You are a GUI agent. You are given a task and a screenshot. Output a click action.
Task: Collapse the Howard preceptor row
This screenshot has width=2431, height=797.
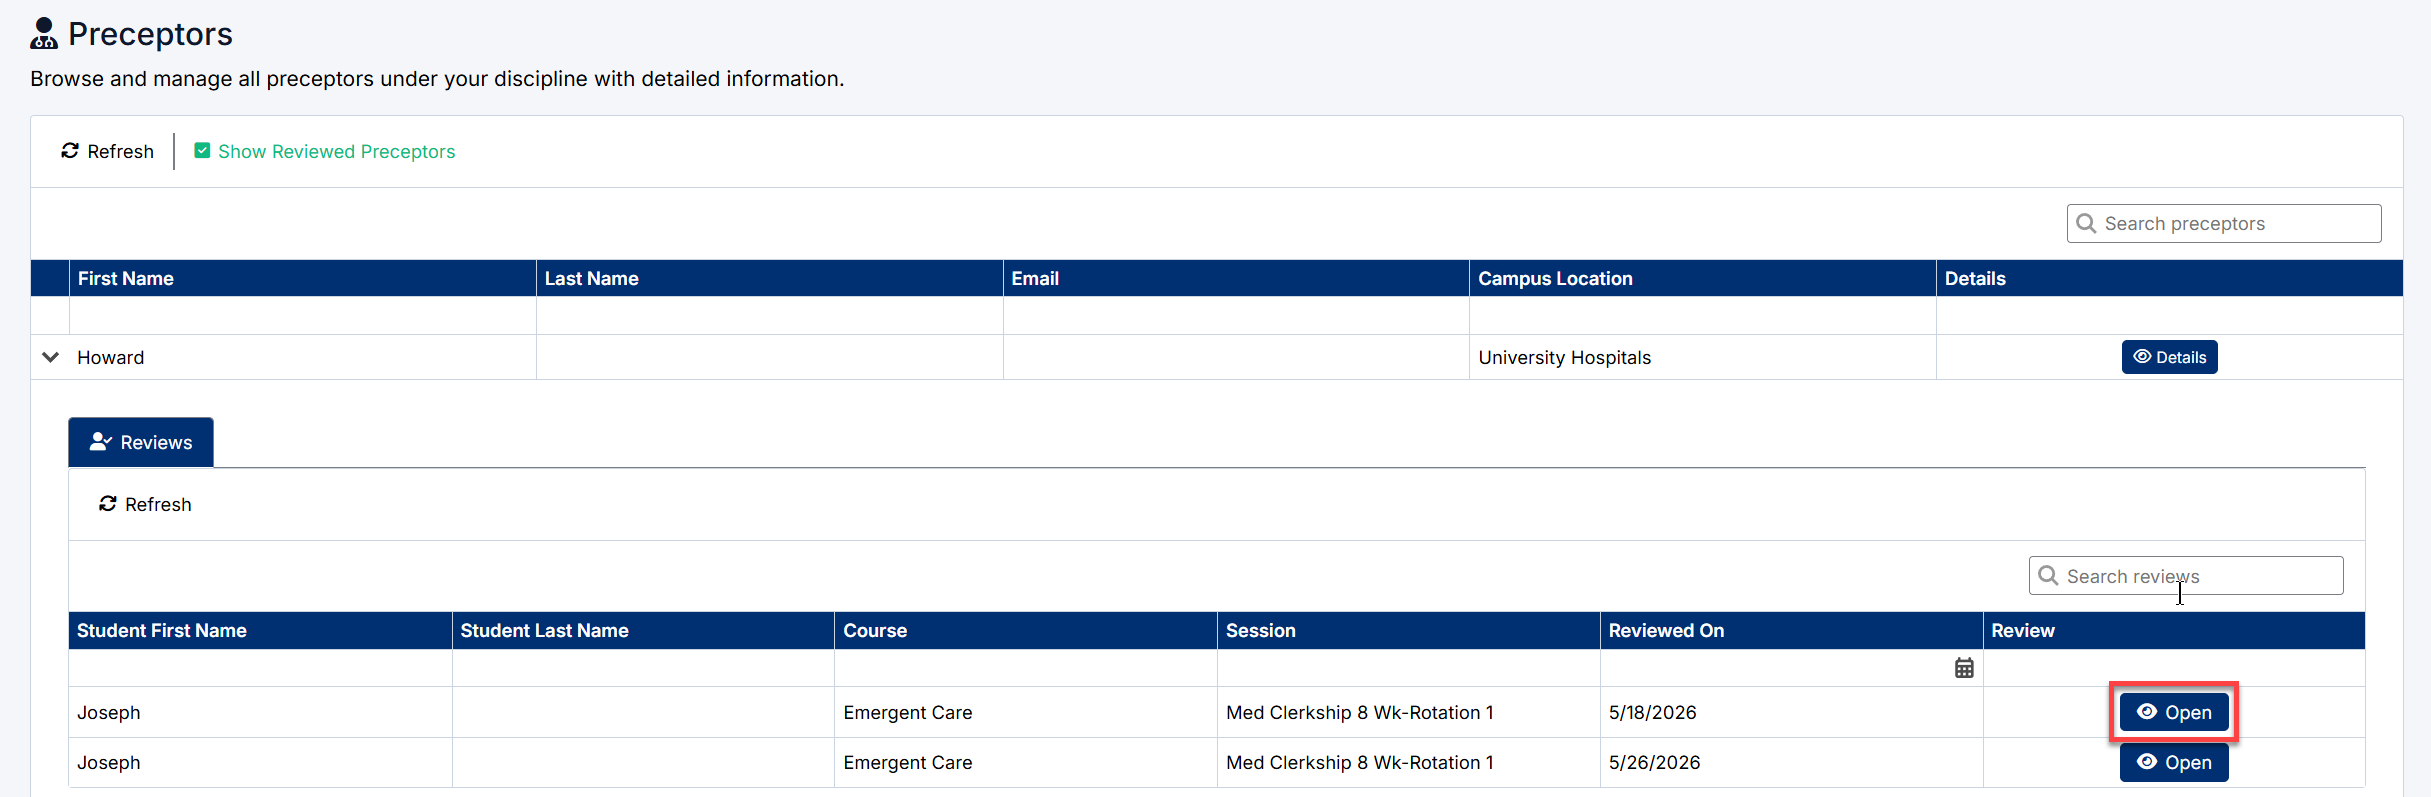(x=50, y=357)
